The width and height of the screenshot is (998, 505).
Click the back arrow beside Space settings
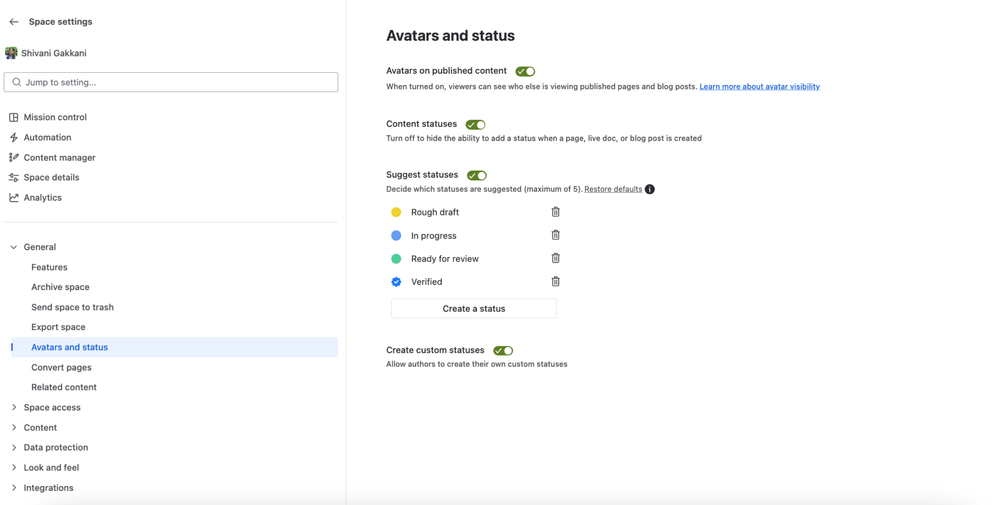click(x=14, y=22)
